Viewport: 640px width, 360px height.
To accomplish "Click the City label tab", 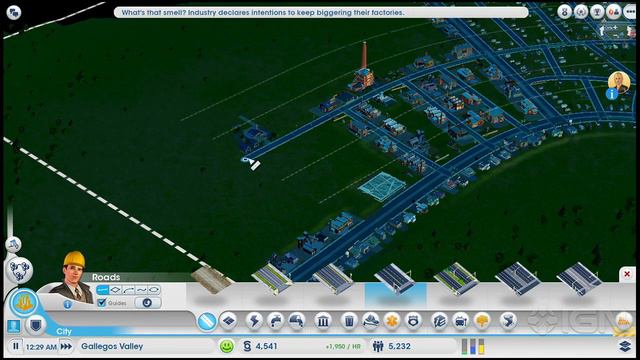I will (64, 331).
